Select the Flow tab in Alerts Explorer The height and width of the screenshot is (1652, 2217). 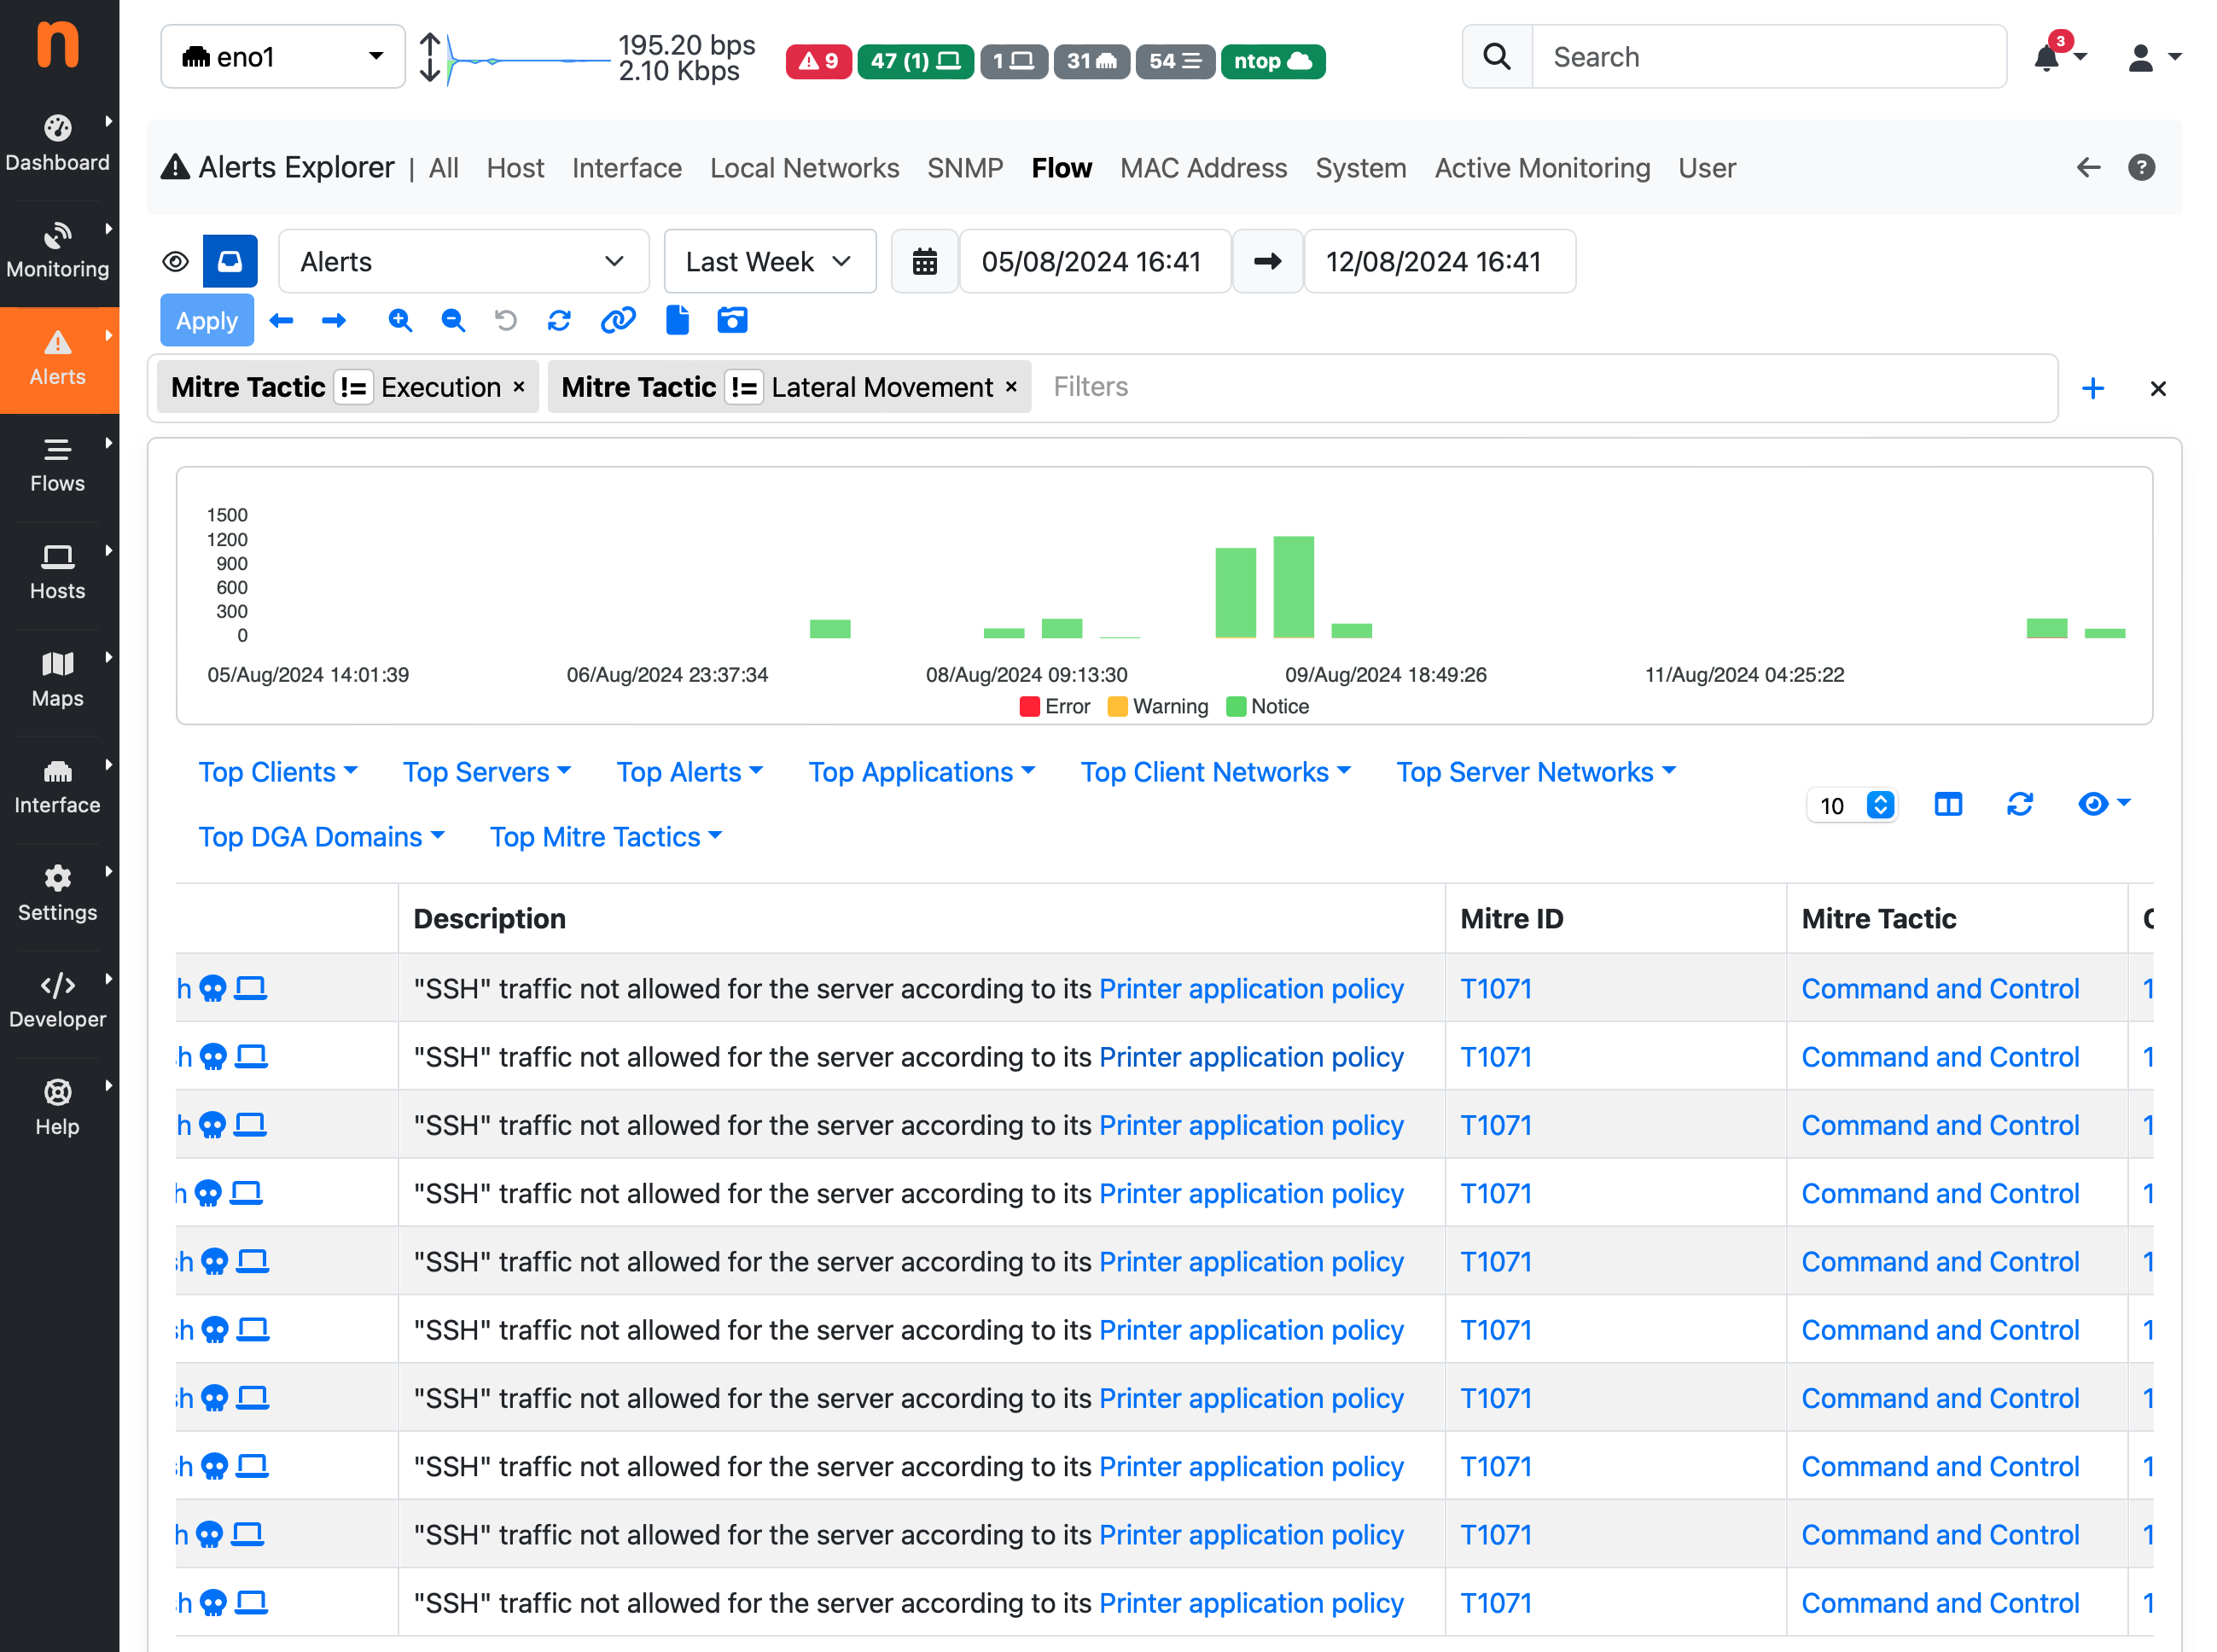(1062, 168)
